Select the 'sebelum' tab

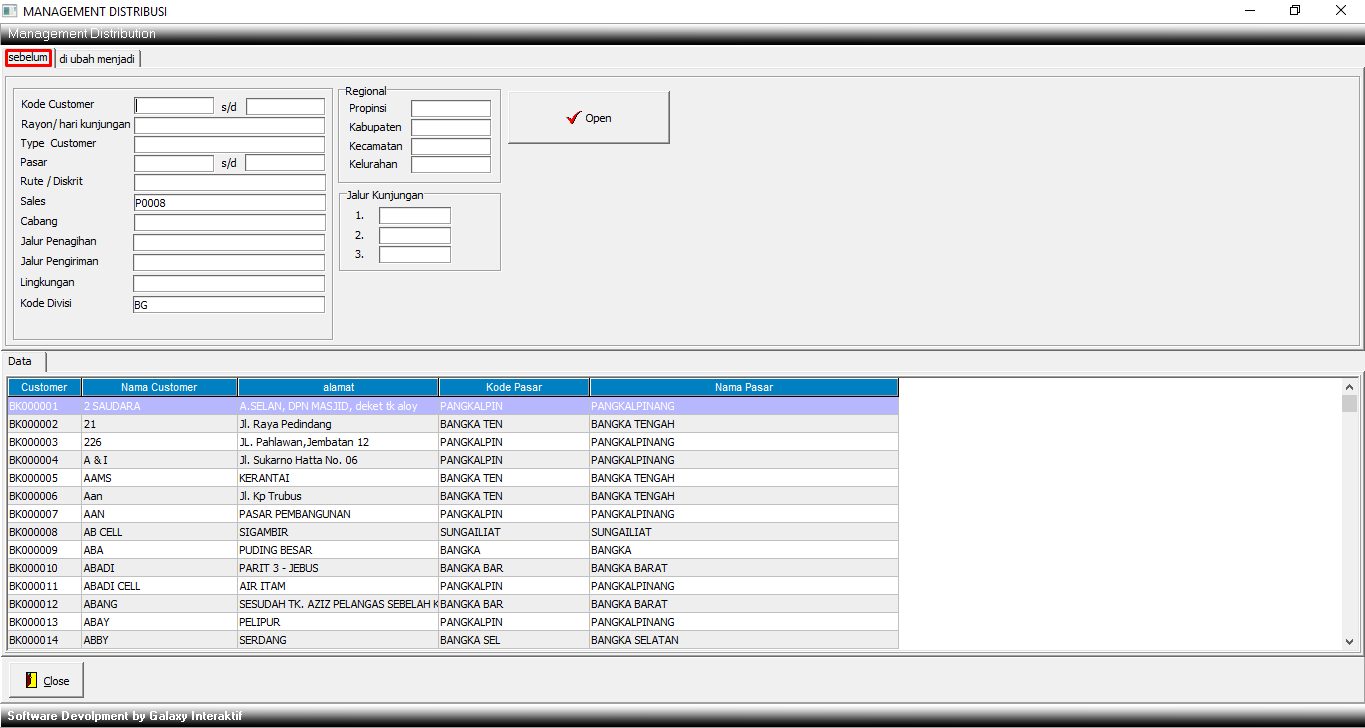[28, 58]
